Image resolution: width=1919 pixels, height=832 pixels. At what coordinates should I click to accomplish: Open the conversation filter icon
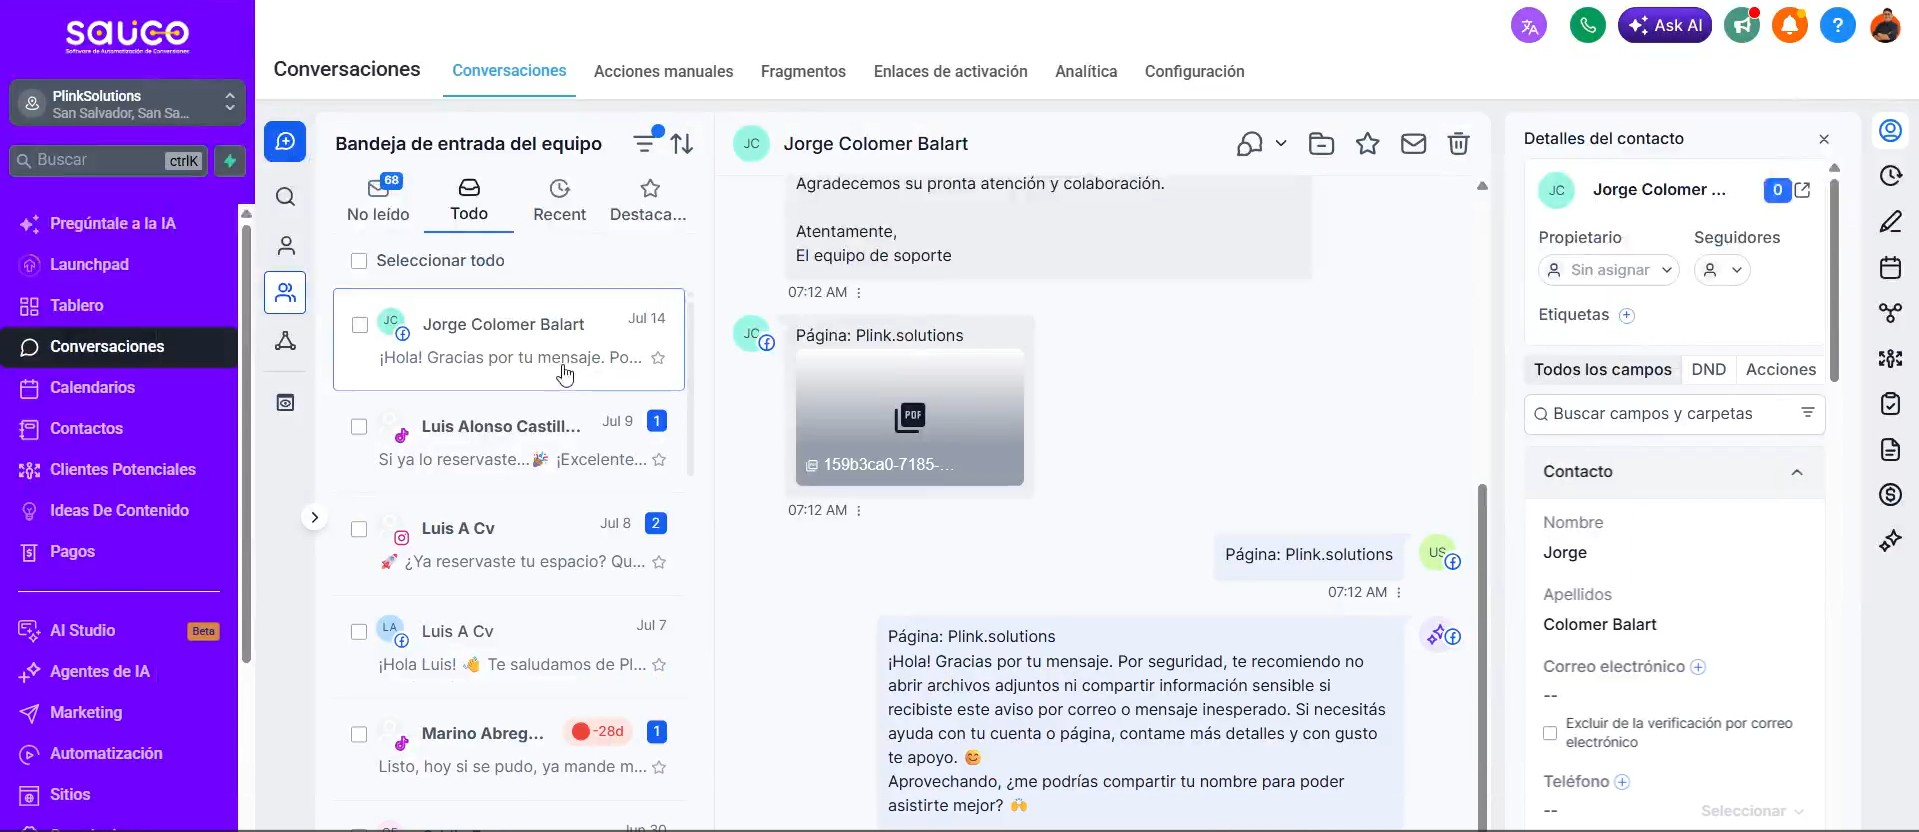click(x=646, y=143)
